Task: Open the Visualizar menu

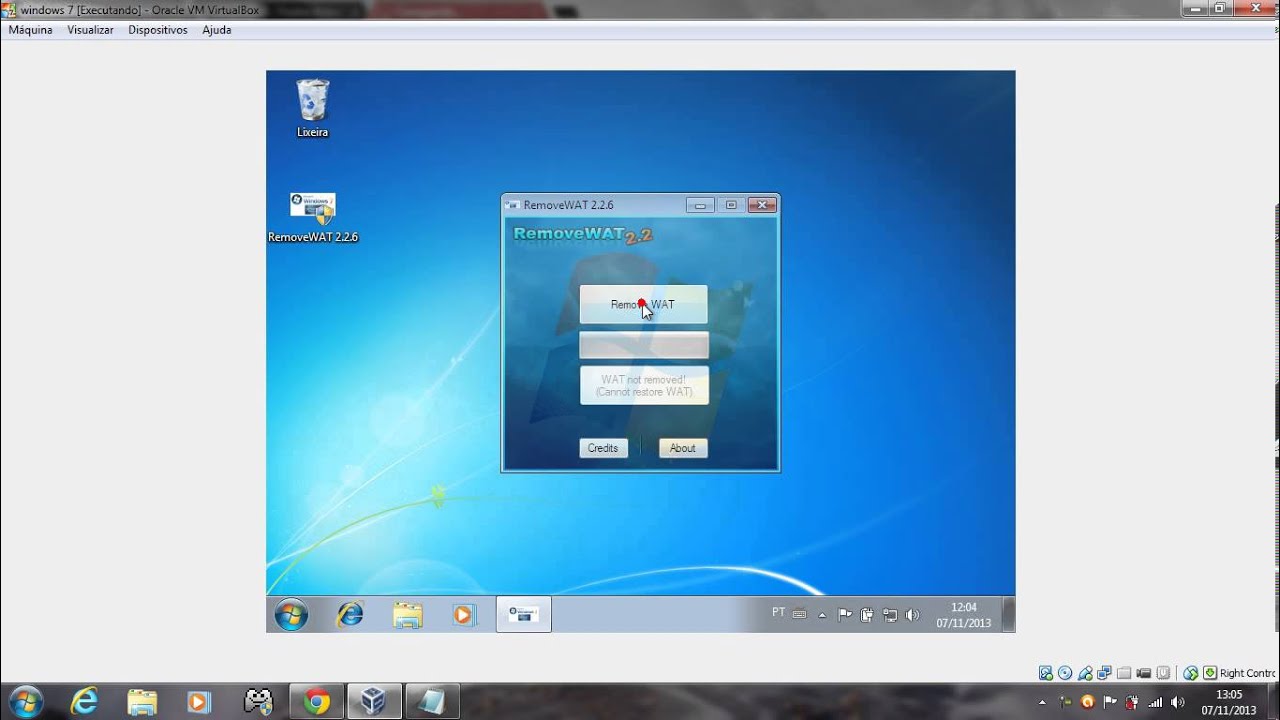Action: click(x=90, y=30)
